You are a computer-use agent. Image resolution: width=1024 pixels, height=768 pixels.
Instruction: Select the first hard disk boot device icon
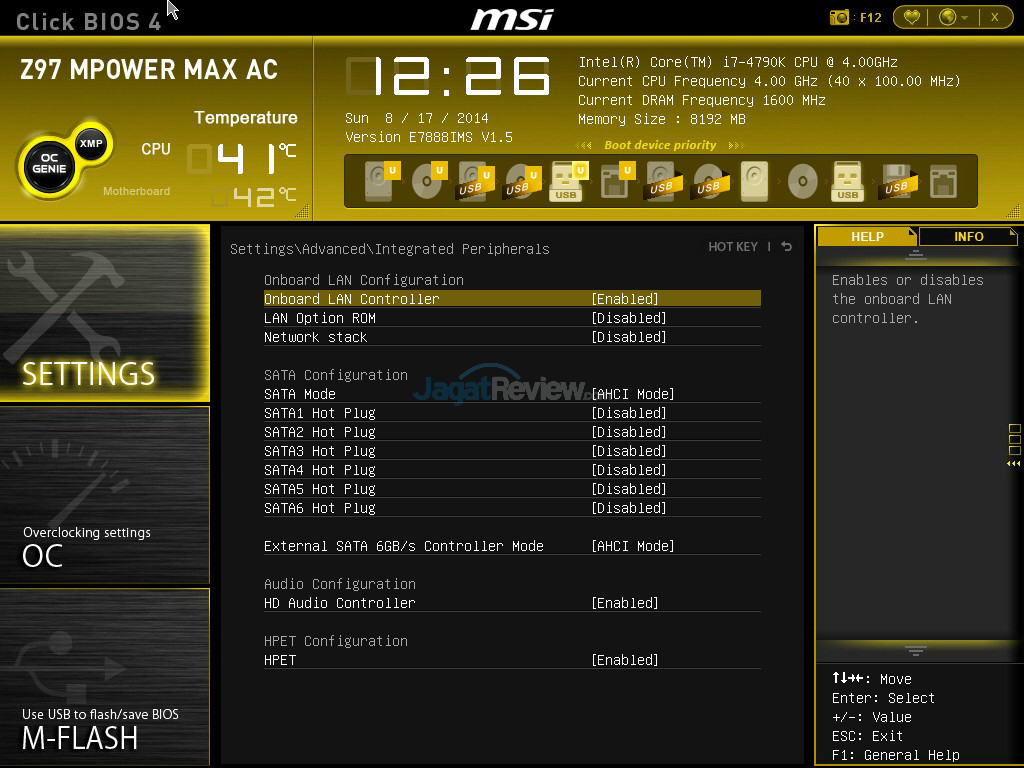381,181
